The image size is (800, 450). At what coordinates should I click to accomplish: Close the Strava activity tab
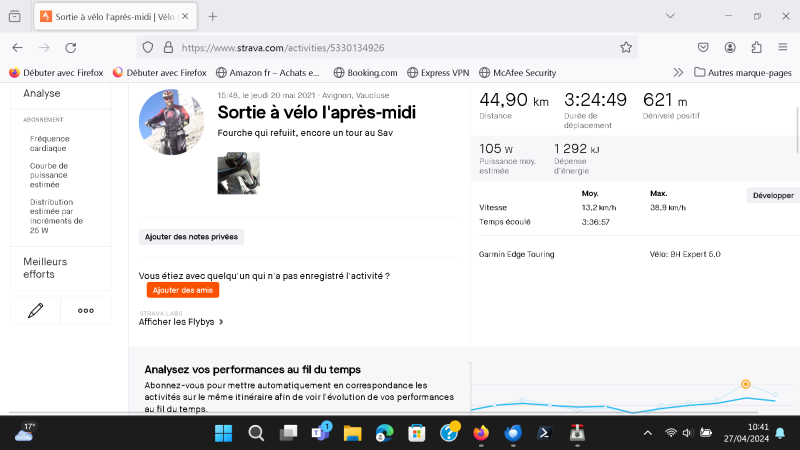pyautogui.click(x=185, y=16)
